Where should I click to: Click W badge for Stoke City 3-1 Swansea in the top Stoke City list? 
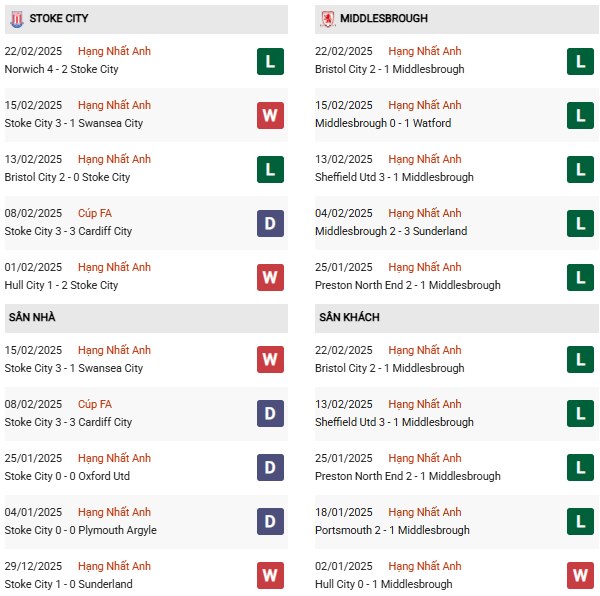point(270,115)
